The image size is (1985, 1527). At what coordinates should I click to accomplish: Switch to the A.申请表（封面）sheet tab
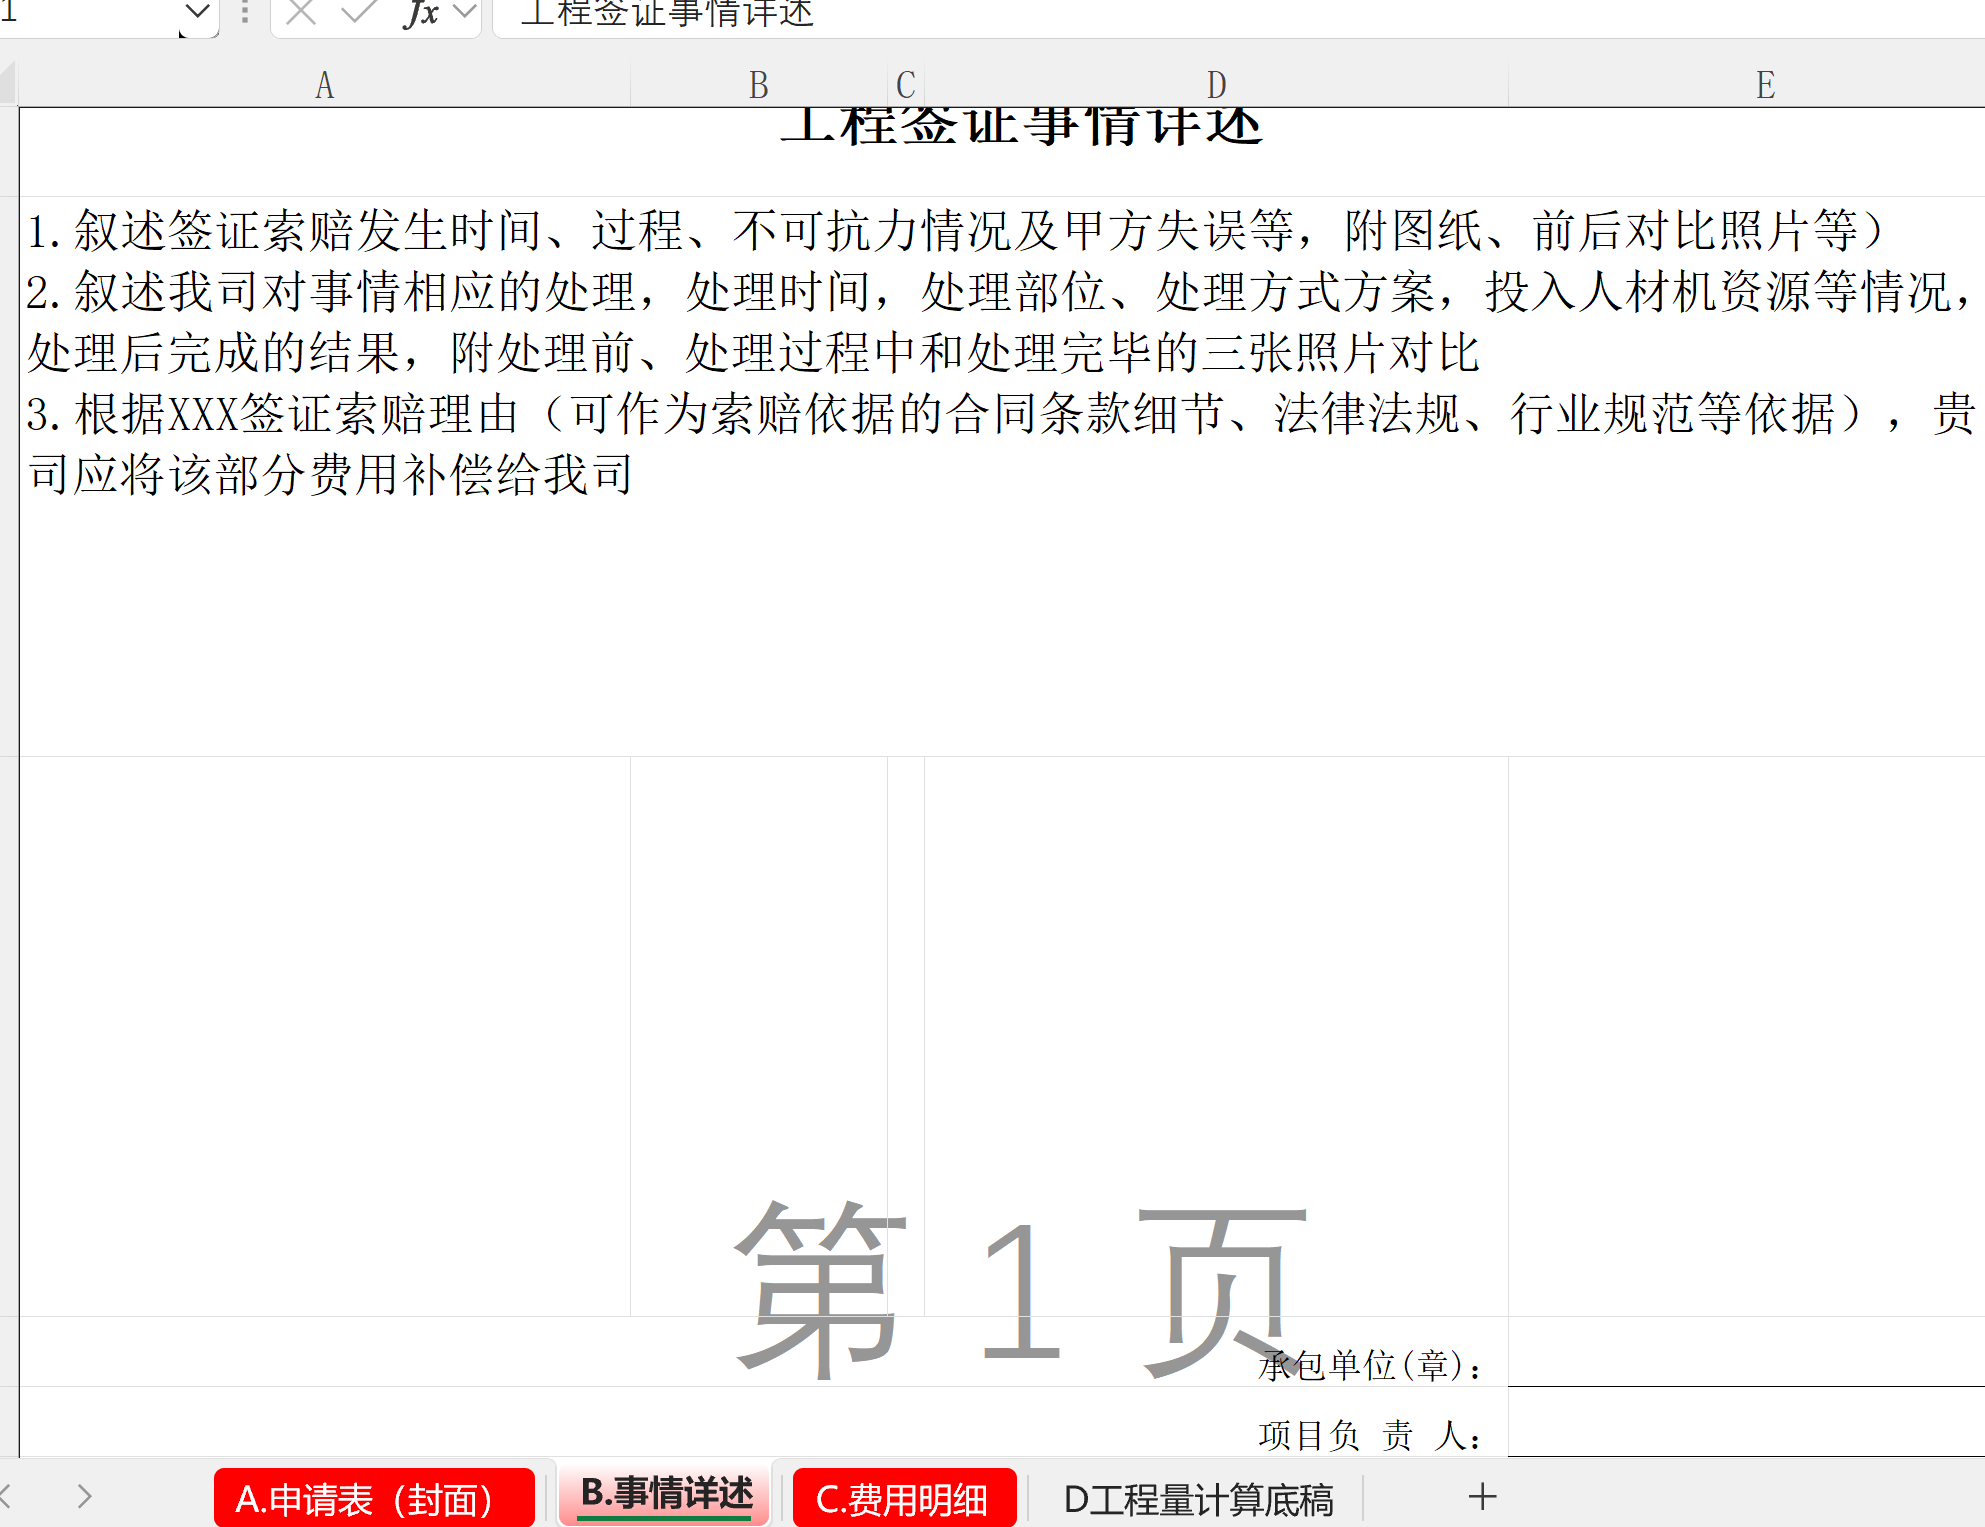pos(374,1498)
